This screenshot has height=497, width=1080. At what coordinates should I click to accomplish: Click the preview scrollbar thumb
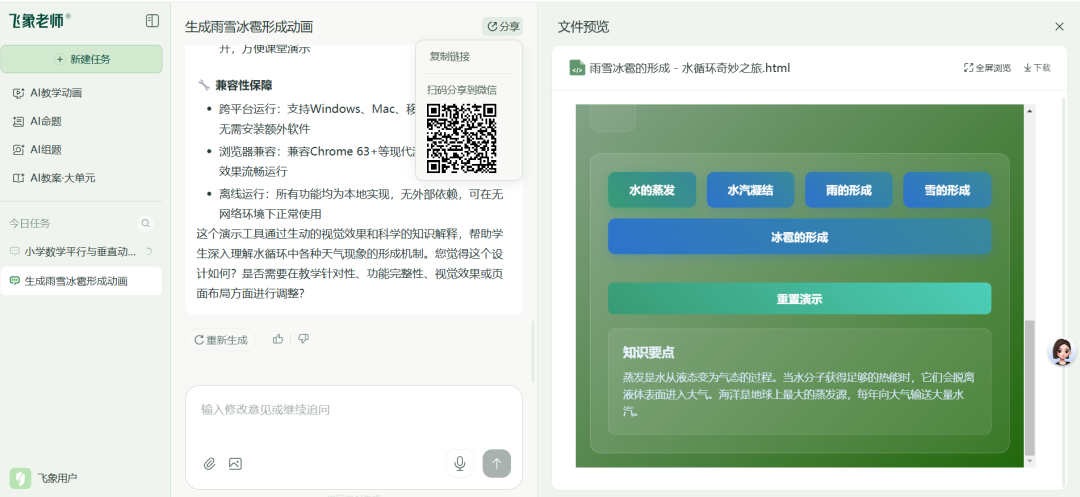[1030, 387]
